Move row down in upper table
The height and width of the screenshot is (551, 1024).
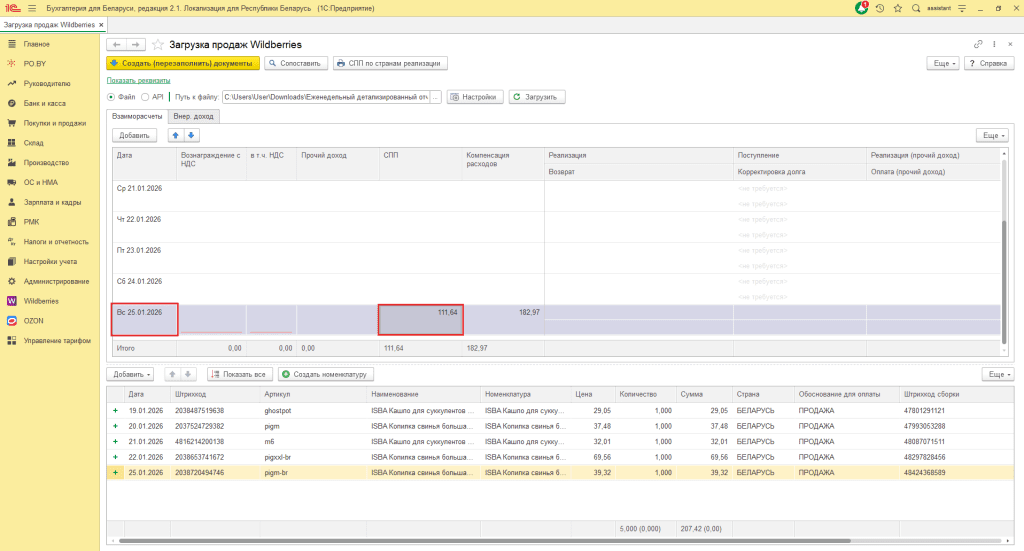[x=191, y=135]
